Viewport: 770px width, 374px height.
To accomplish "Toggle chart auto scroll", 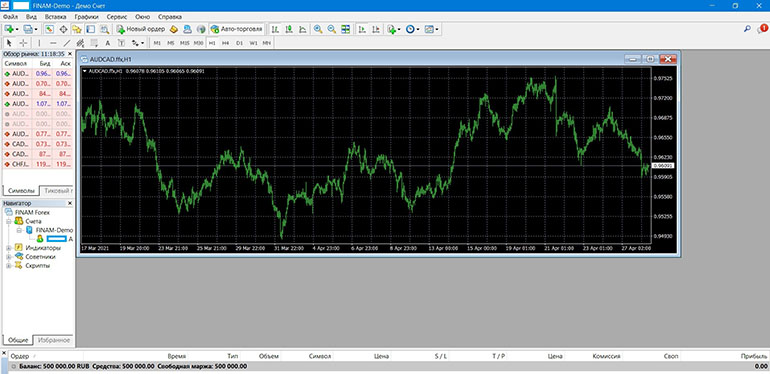I will pos(362,29).
